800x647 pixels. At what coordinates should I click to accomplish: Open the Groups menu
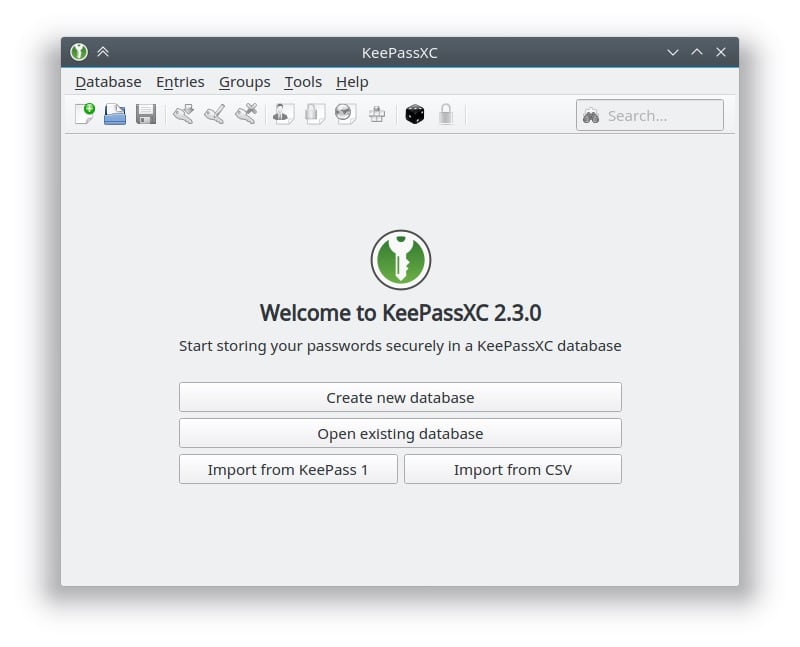click(244, 82)
